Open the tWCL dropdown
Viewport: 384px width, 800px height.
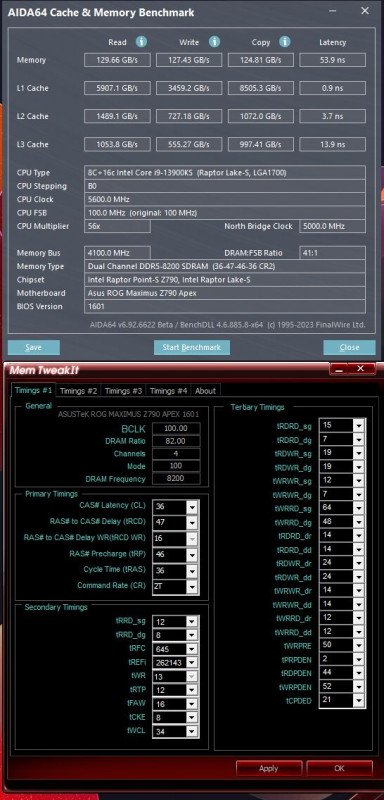tap(192, 732)
